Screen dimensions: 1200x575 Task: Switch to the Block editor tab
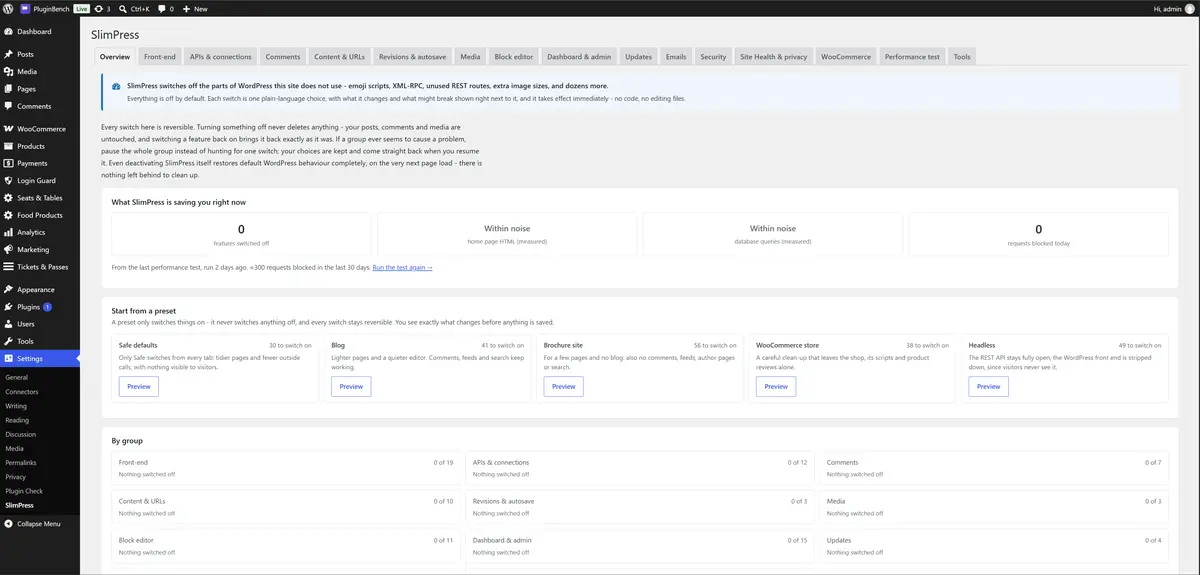tap(514, 57)
